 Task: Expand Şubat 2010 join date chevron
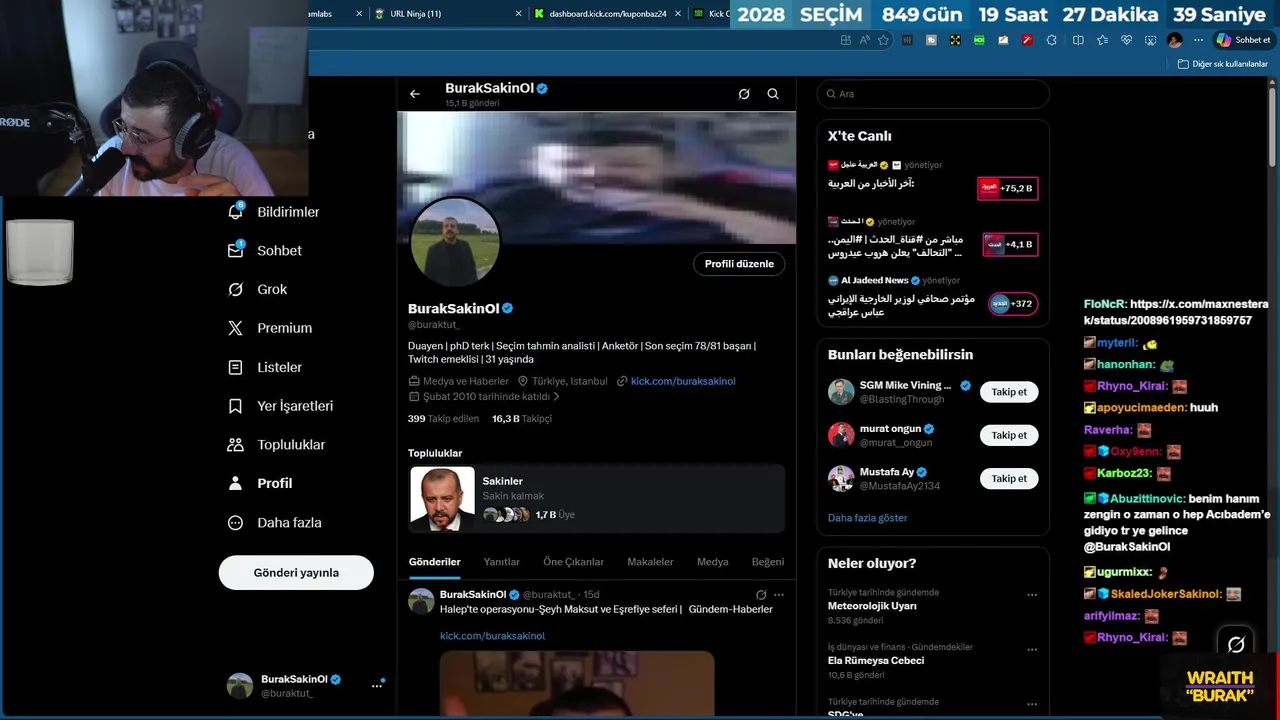(556, 397)
